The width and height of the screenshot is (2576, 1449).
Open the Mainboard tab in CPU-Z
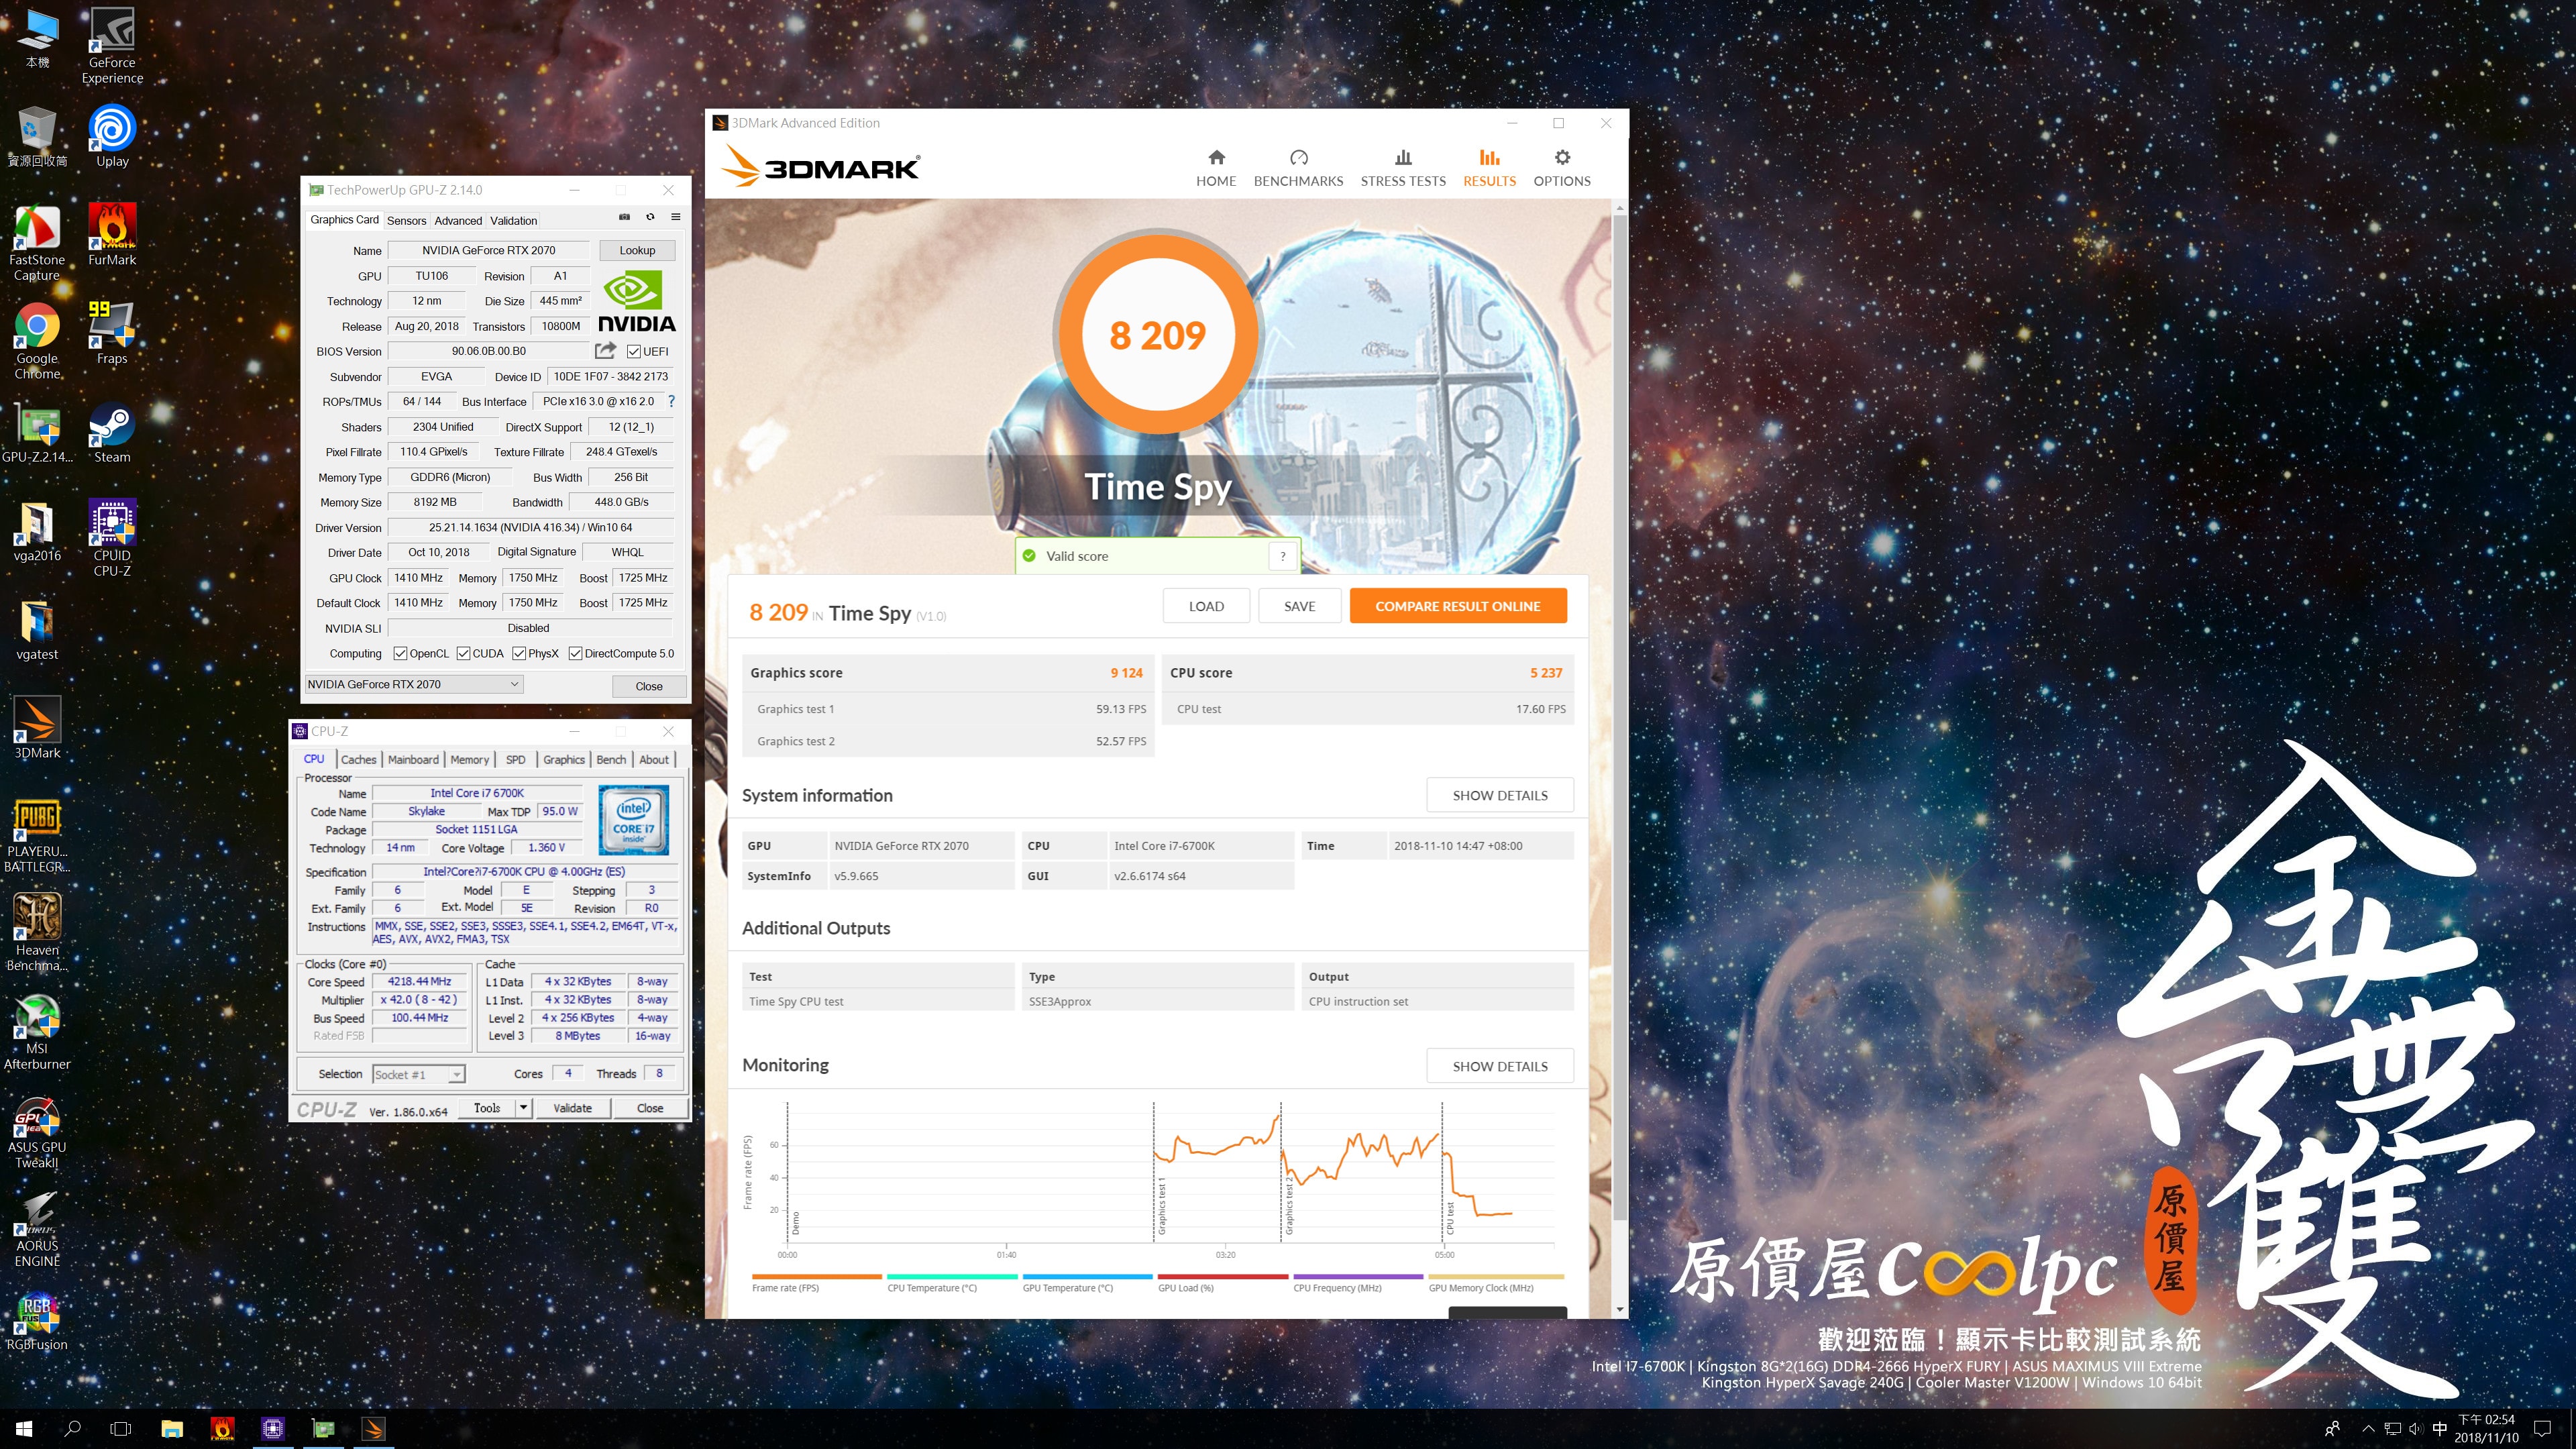click(413, 759)
